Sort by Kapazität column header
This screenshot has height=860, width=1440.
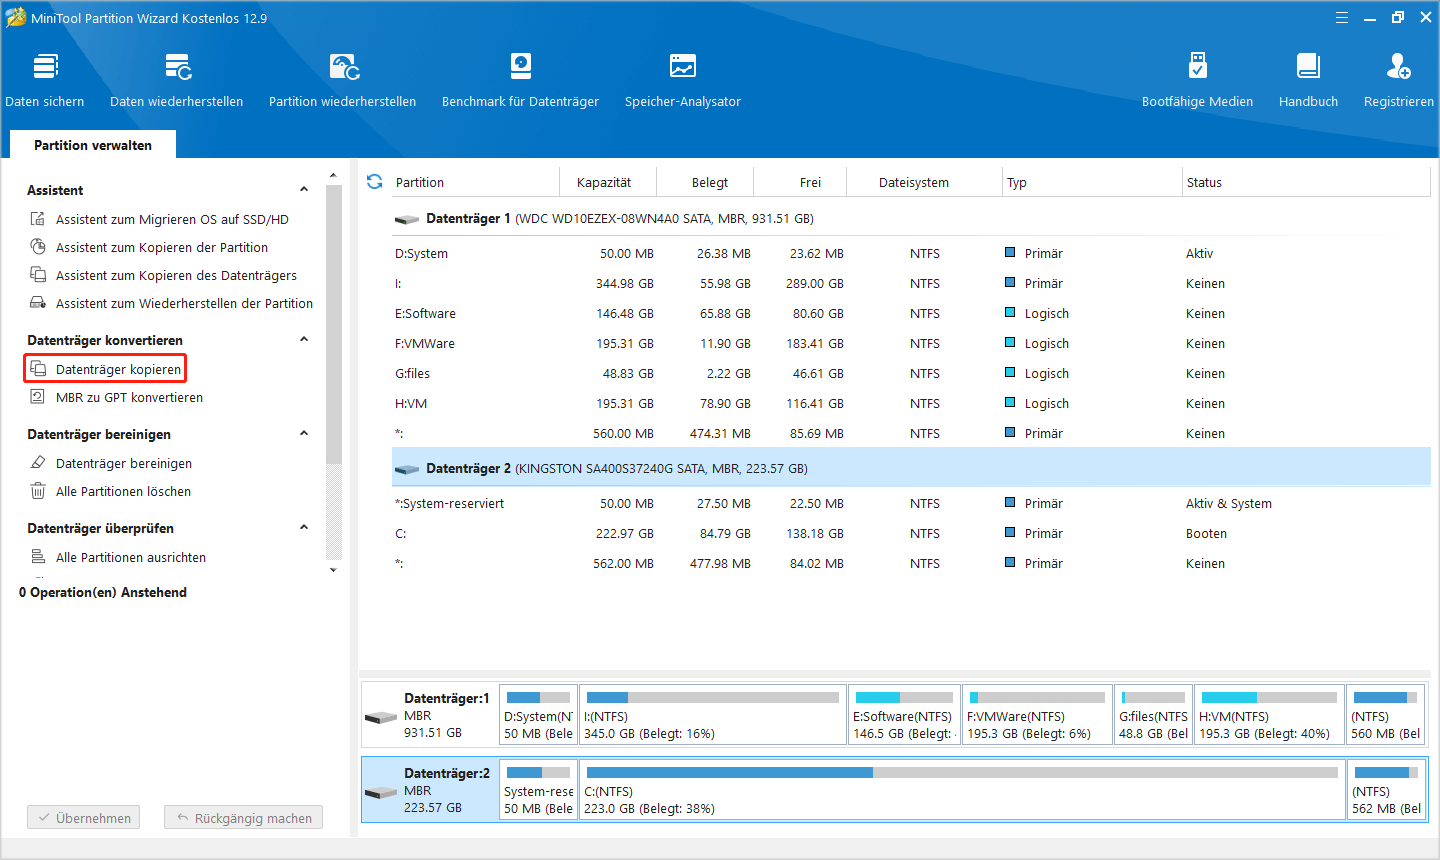pos(608,182)
